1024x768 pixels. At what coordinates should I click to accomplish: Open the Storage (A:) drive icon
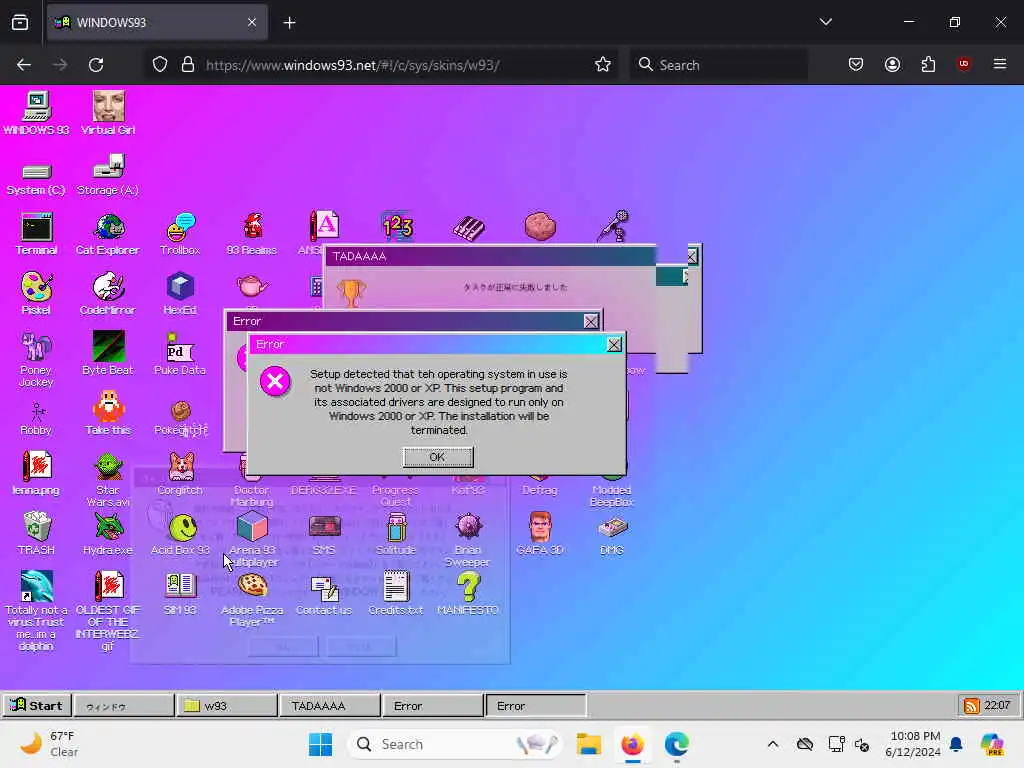(108, 175)
